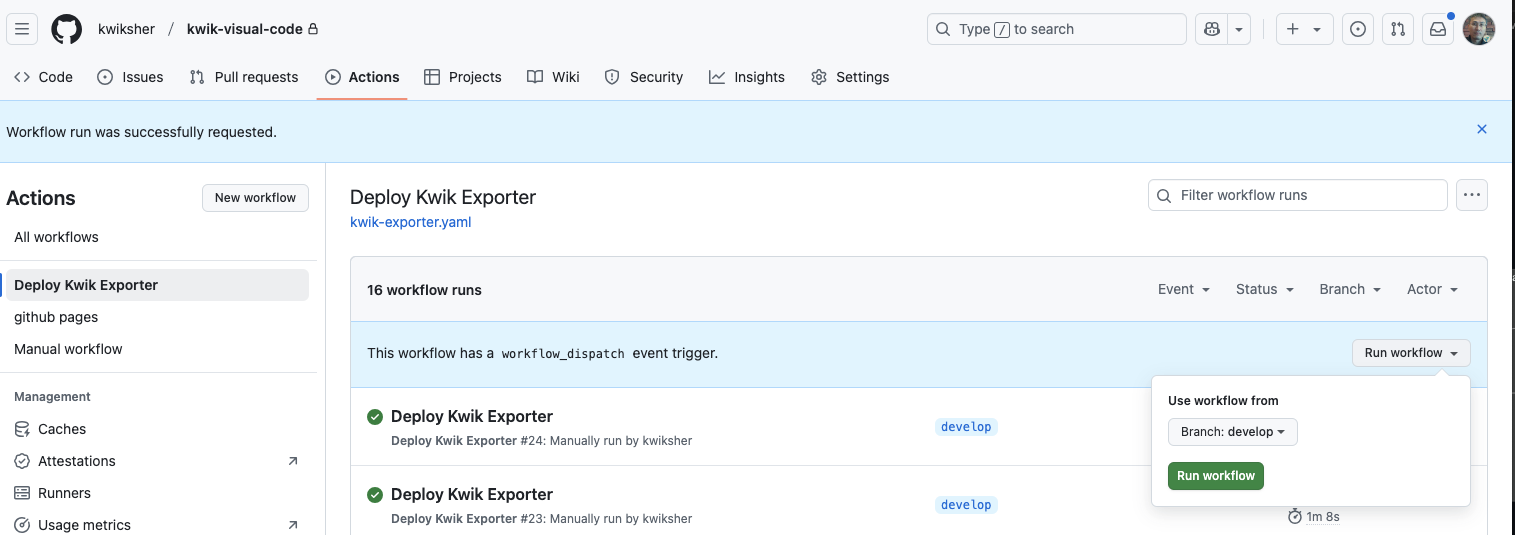
Task: Click the lock icon beside repository name
Action: 313,29
